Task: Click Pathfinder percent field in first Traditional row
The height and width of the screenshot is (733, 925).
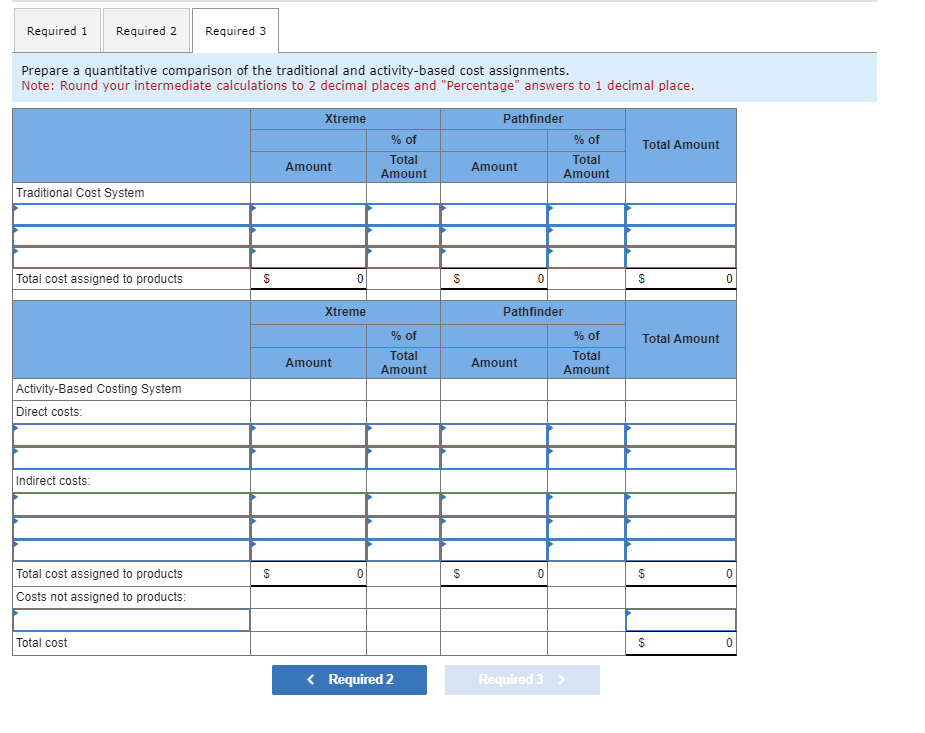Action: coord(586,214)
